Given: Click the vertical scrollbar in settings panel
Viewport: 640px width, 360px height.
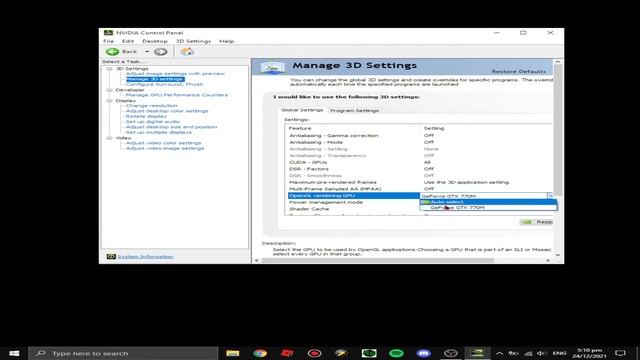Looking at the screenshot, I should pos(558,130).
